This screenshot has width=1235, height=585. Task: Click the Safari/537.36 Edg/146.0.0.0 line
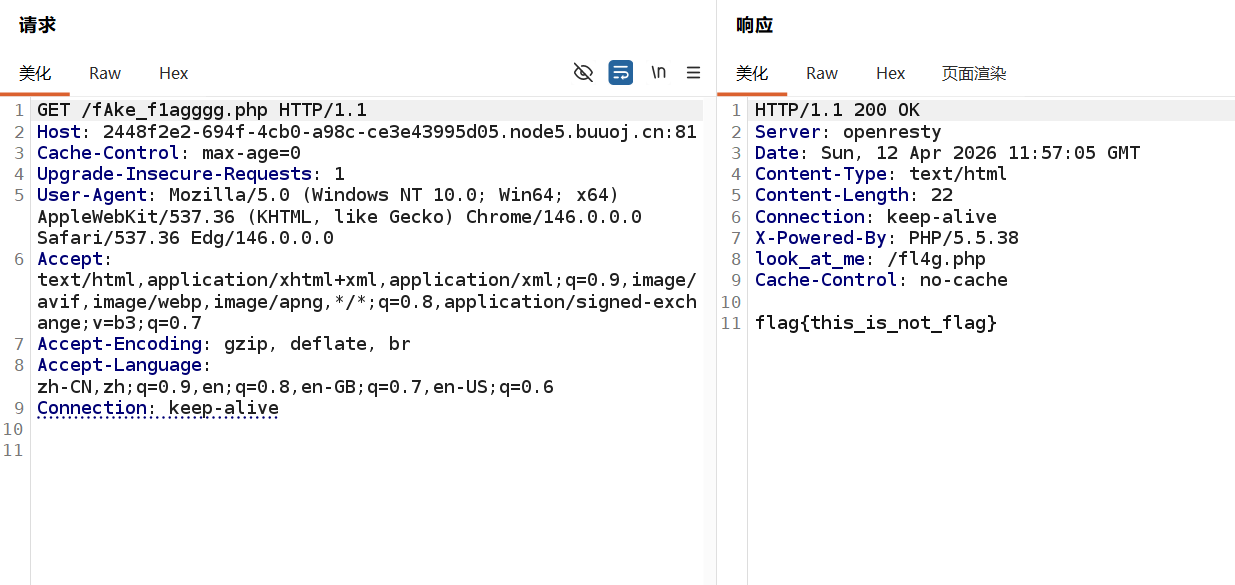click(x=185, y=238)
